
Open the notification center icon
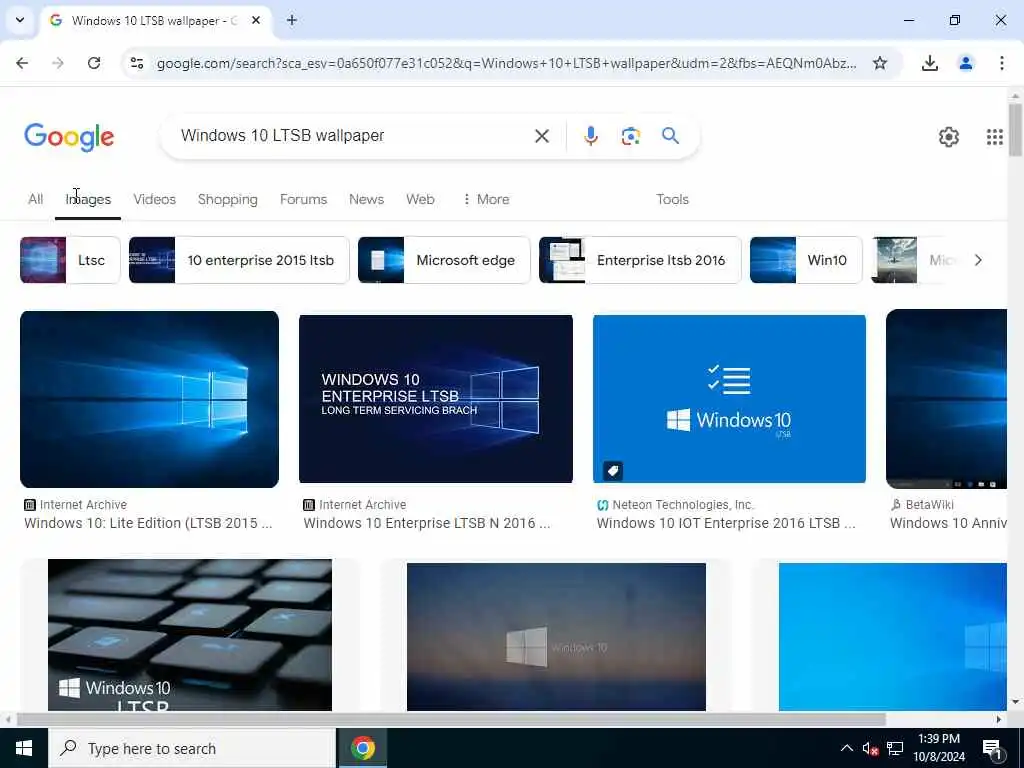click(992, 749)
